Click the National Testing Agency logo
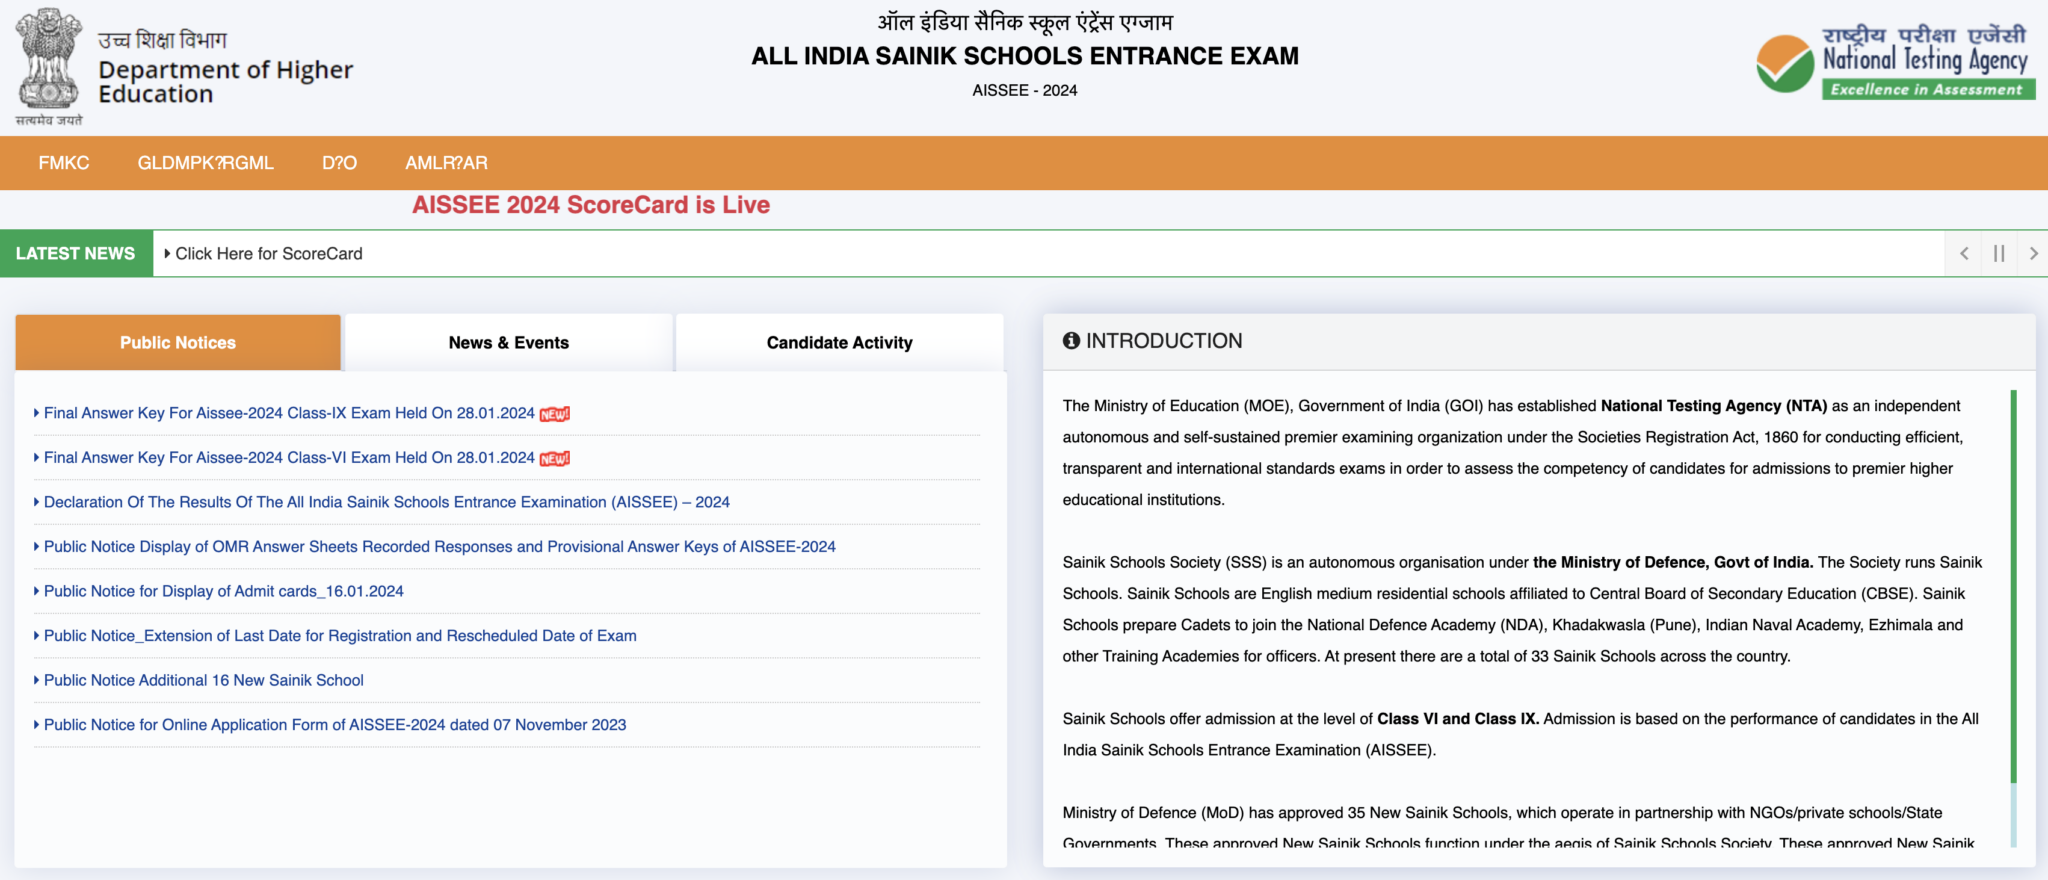 [1895, 62]
